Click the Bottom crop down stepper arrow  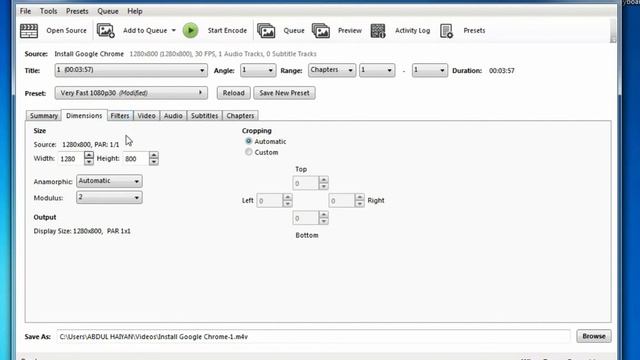[324, 221]
